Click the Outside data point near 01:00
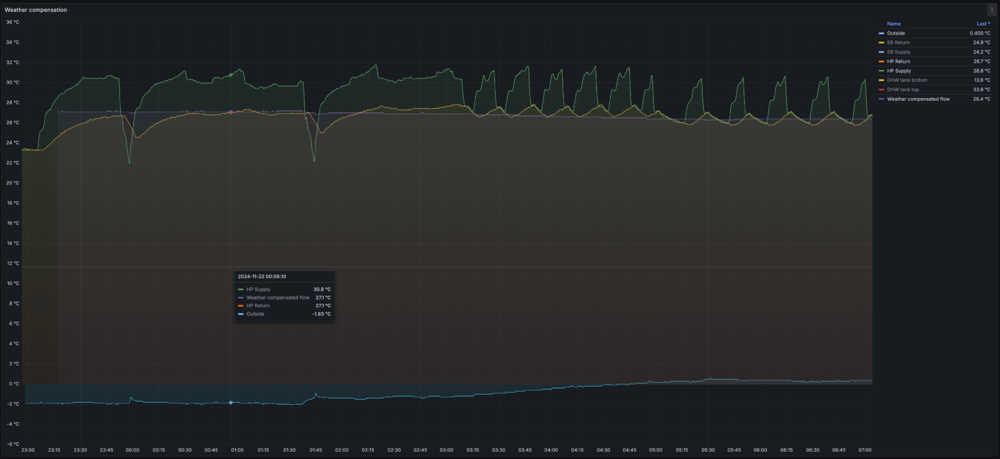 [x=231, y=402]
